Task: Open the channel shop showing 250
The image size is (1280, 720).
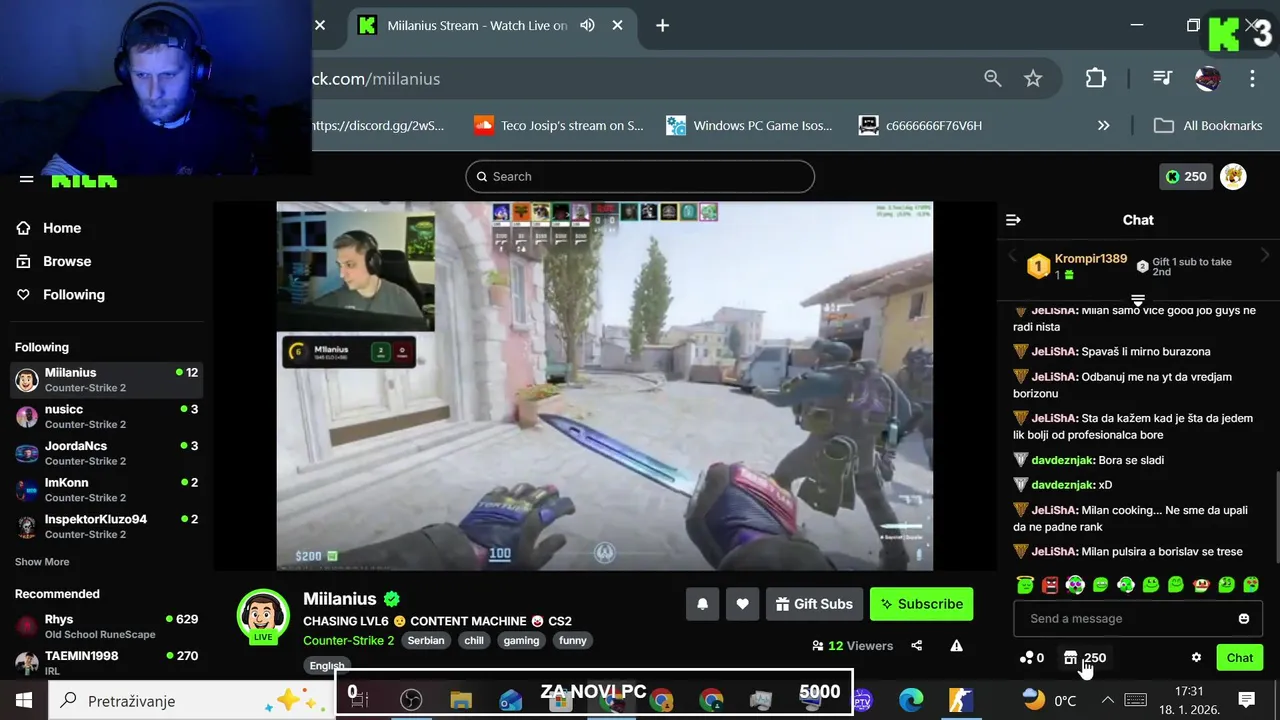Action: point(1085,658)
